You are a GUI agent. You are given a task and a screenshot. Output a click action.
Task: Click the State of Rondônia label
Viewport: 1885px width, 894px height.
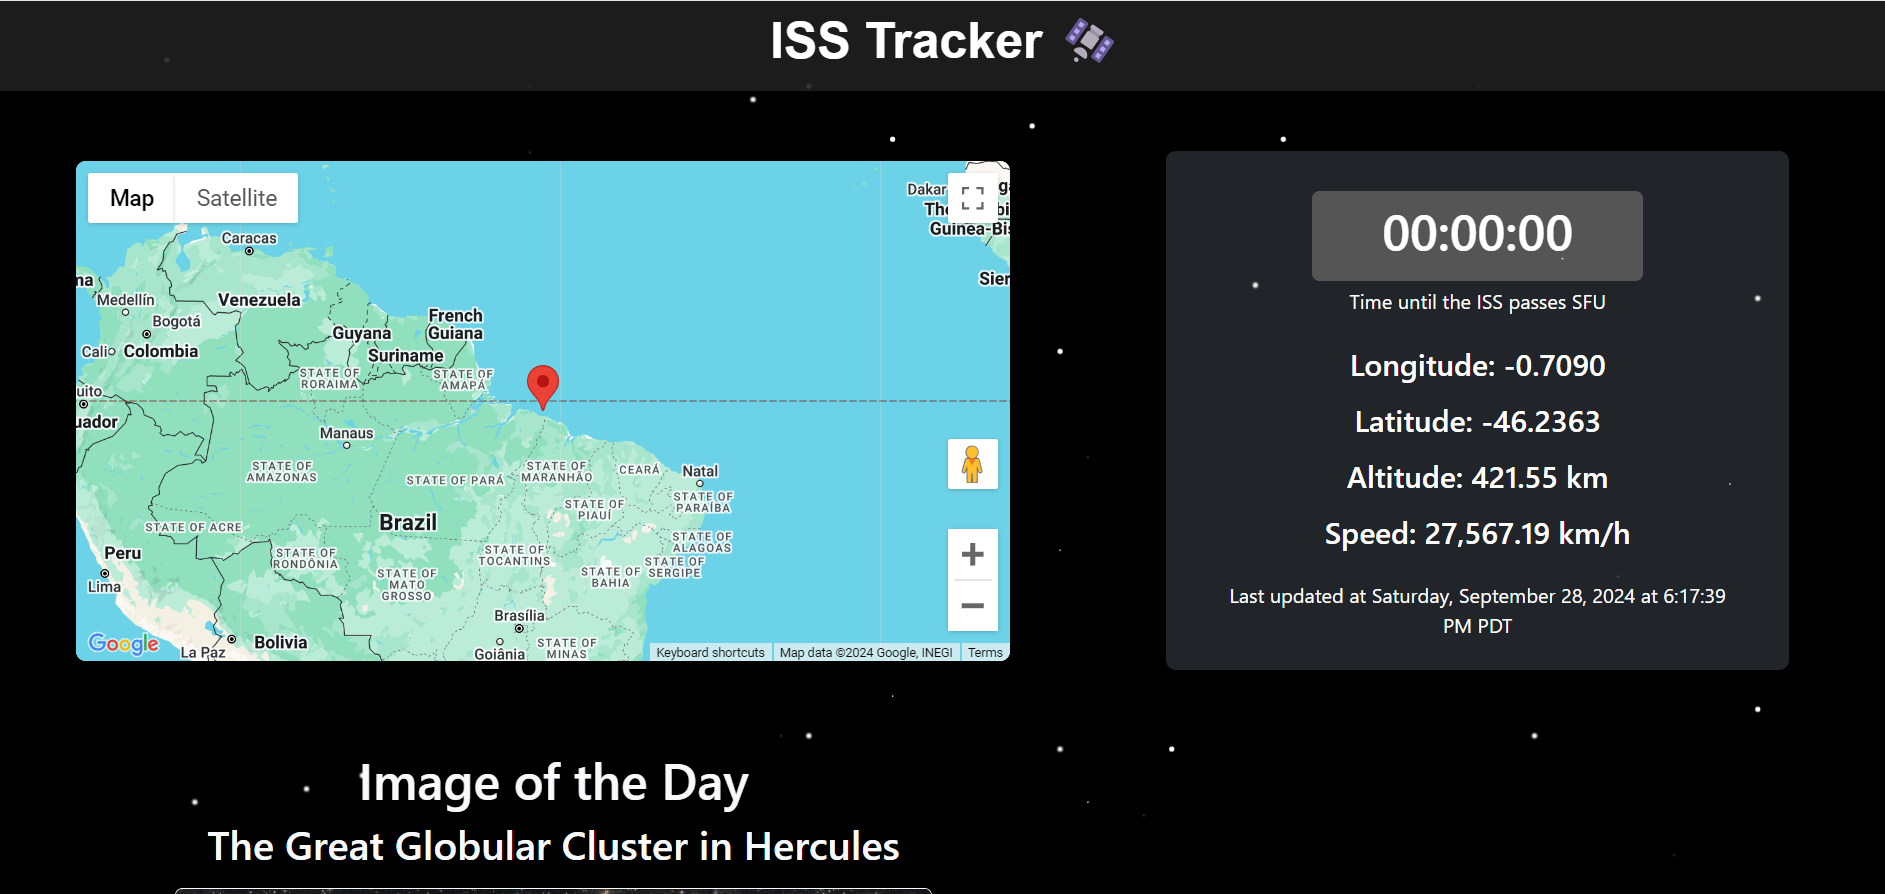pyautogui.click(x=306, y=559)
